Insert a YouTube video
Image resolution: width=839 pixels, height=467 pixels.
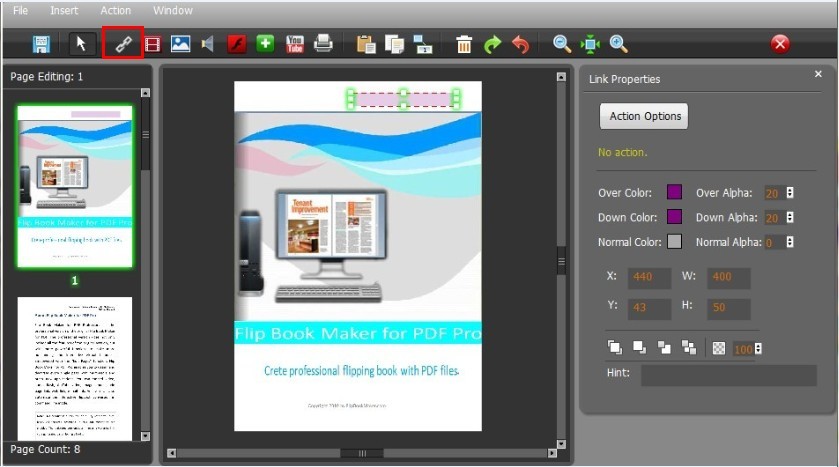coord(294,44)
